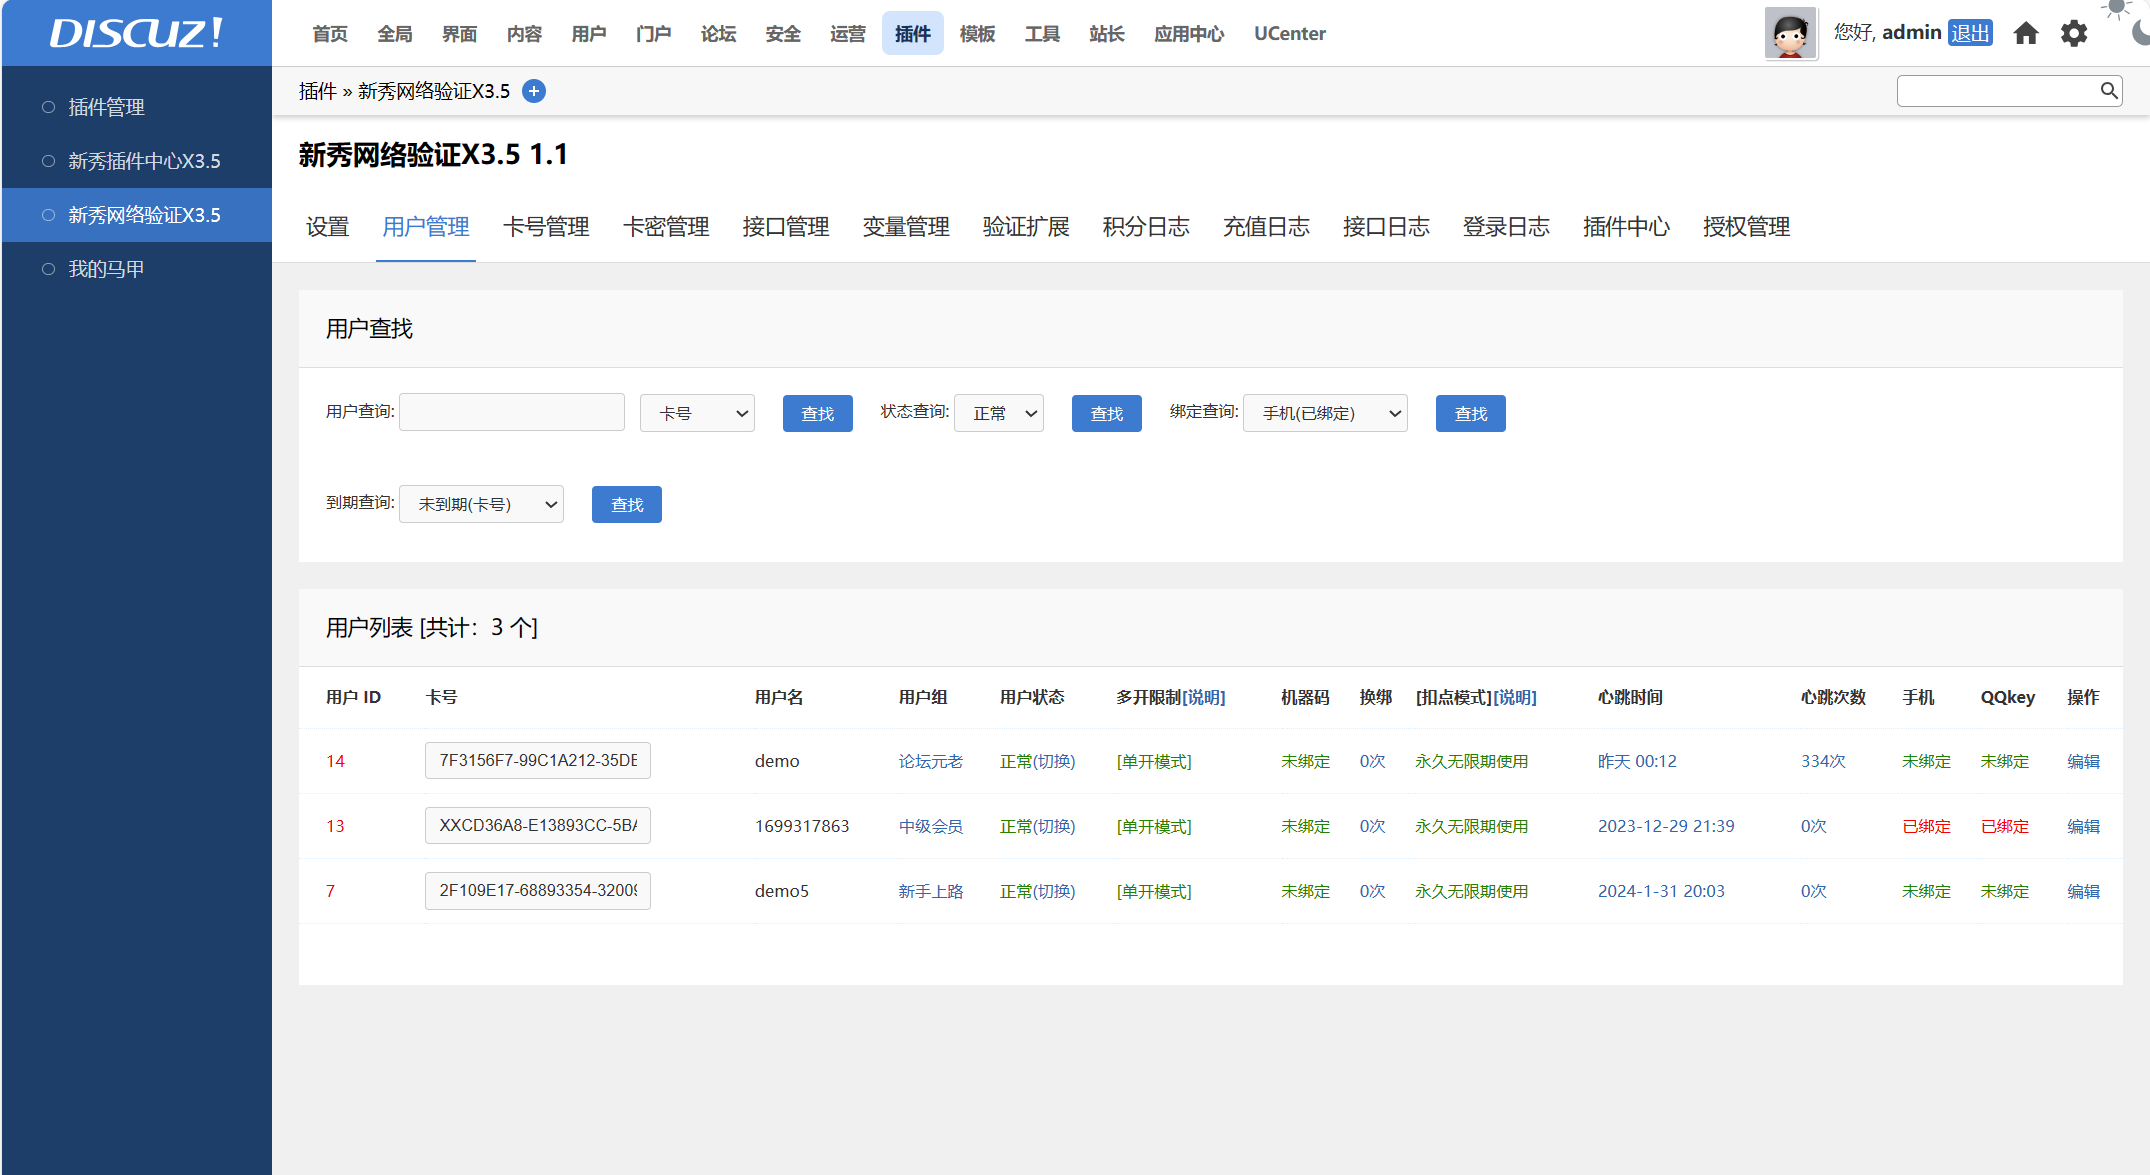Click 2023-12-29 21:39 heartbeat time
Screen dimensions: 2150x1175
pos(1666,826)
